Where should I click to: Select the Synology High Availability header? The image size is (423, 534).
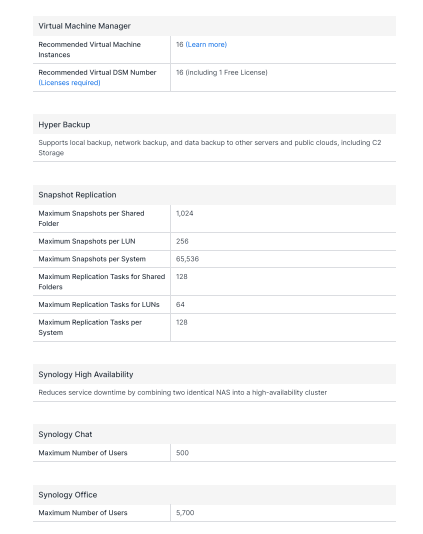pos(214,374)
